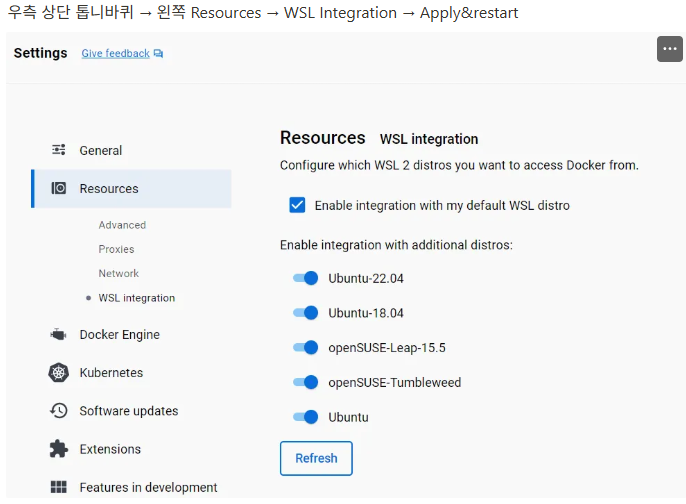686x504 pixels.
Task: Open Kubernetes settings
Action: 111,373
